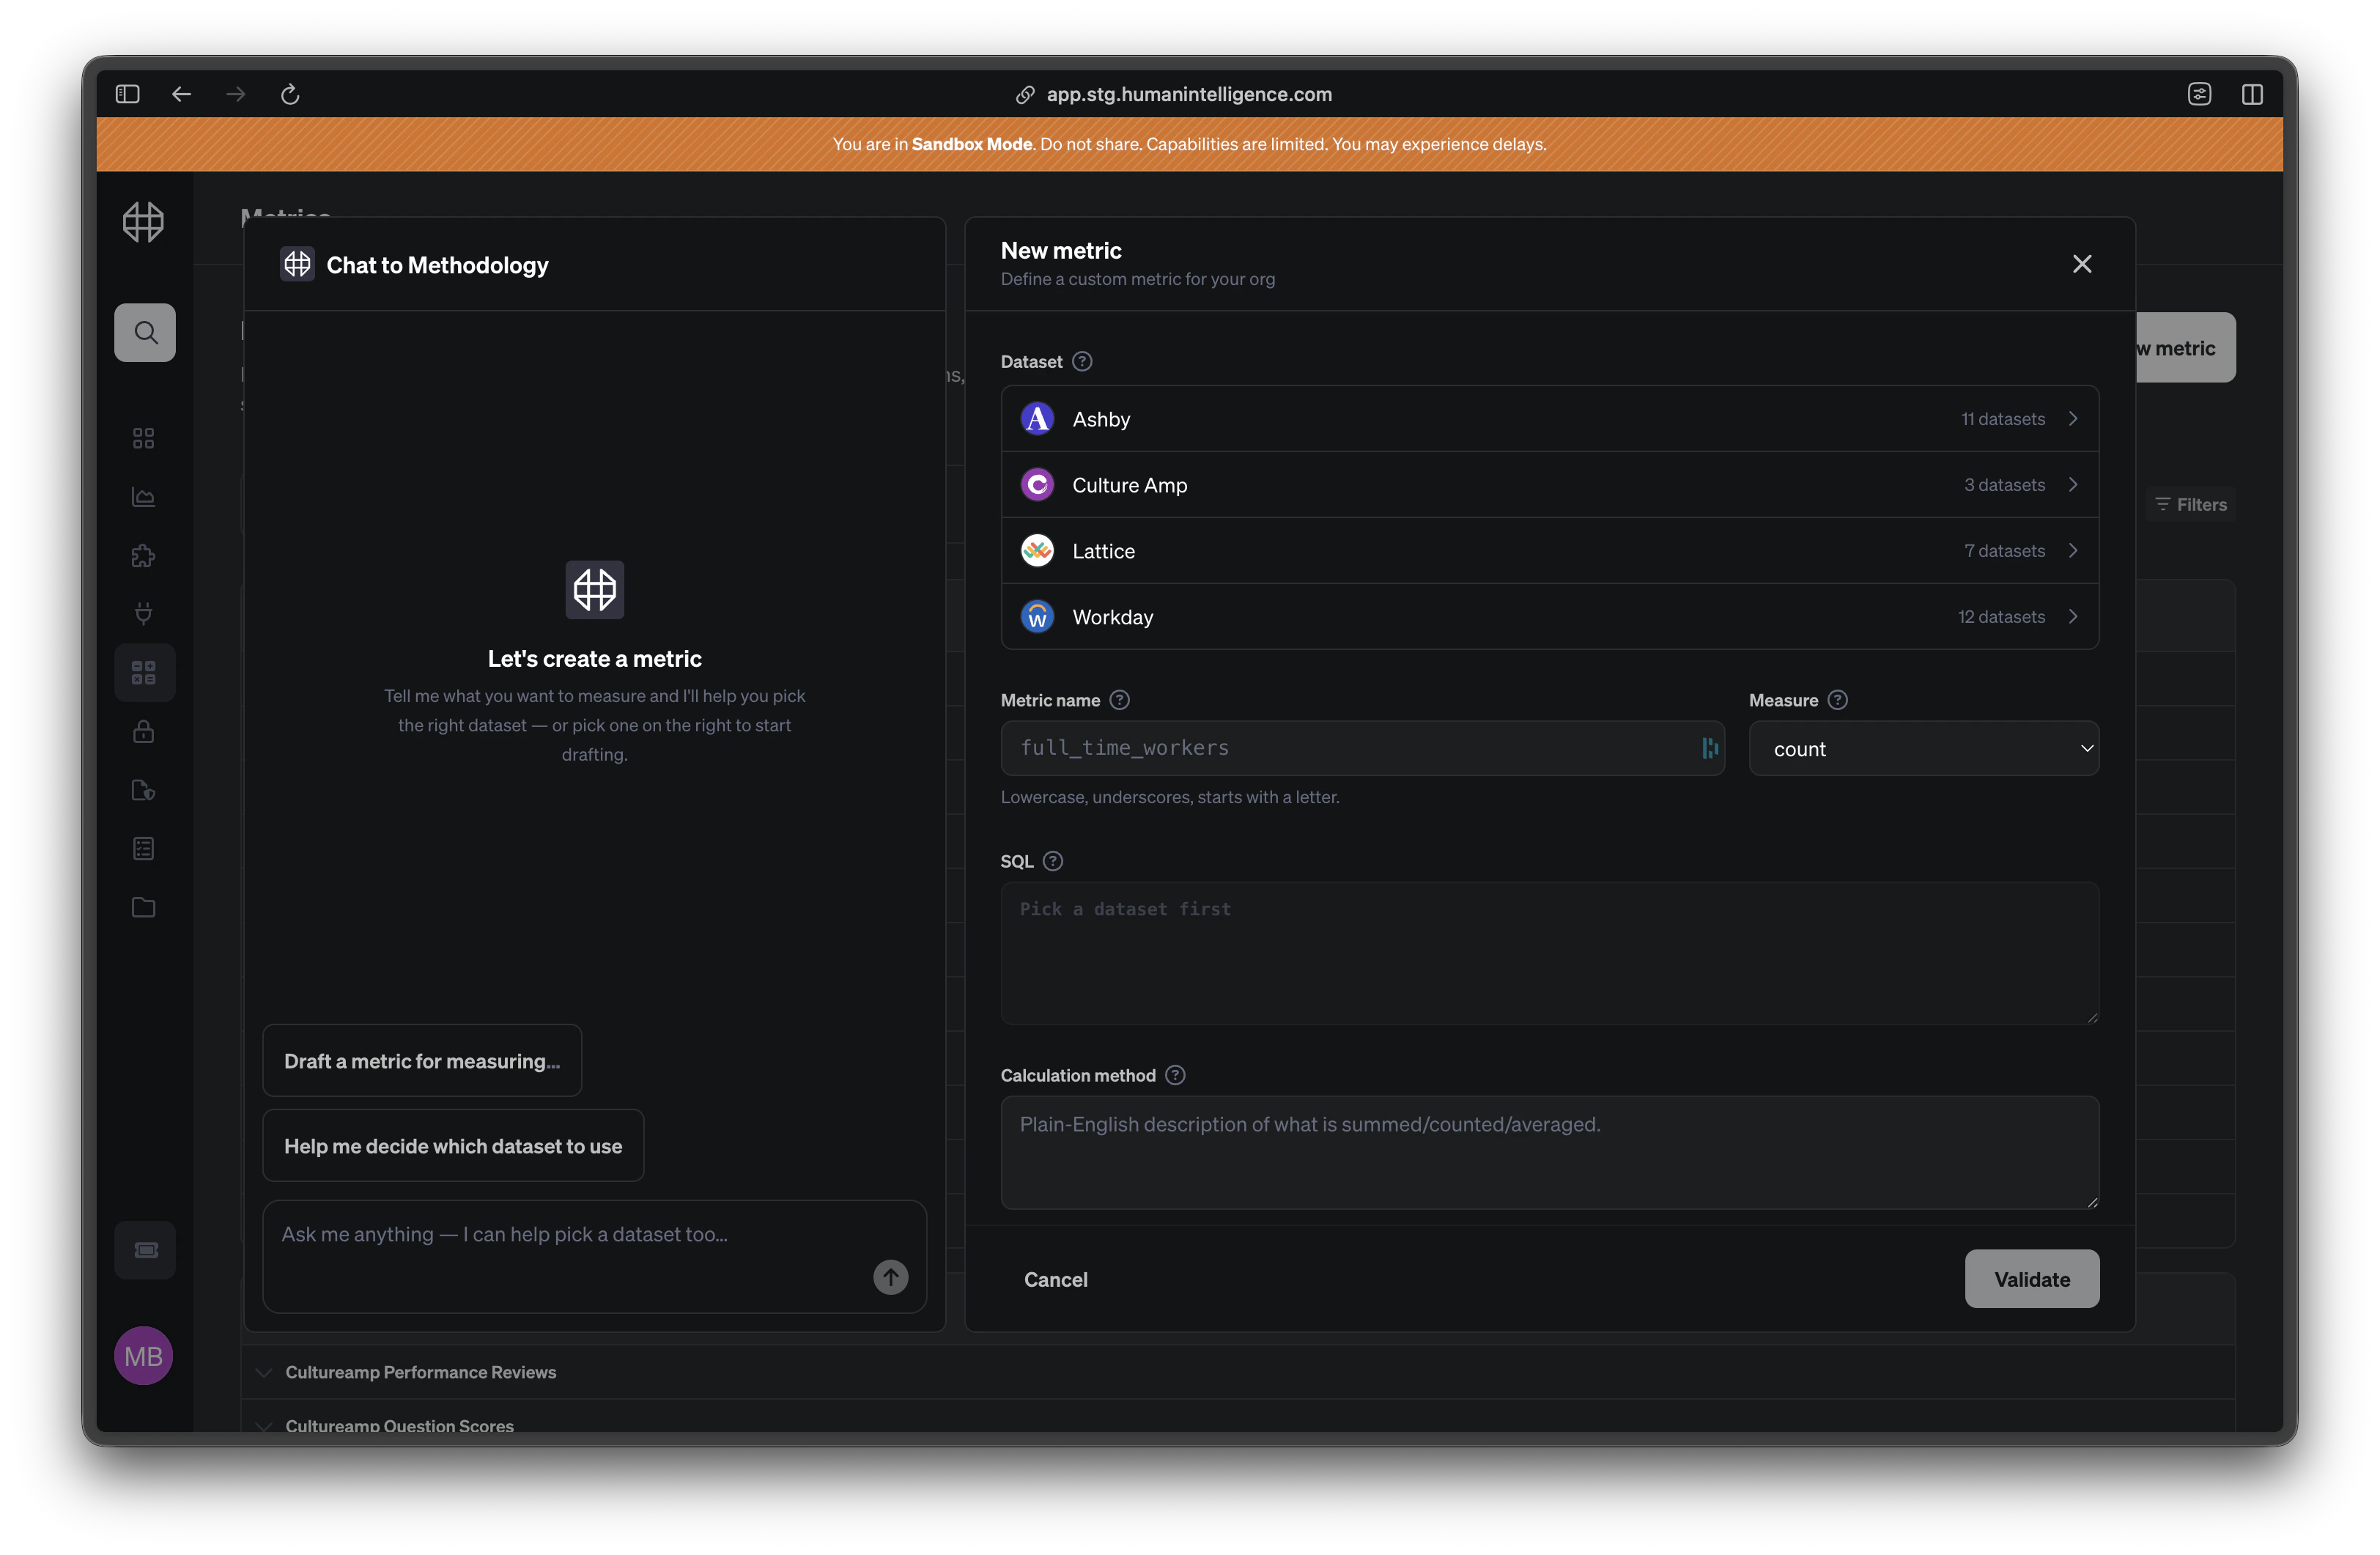Viewport: 2380px width, 1555px height.
Task: Open the lock permissions icon in sidebar
Action: point(144,731)
